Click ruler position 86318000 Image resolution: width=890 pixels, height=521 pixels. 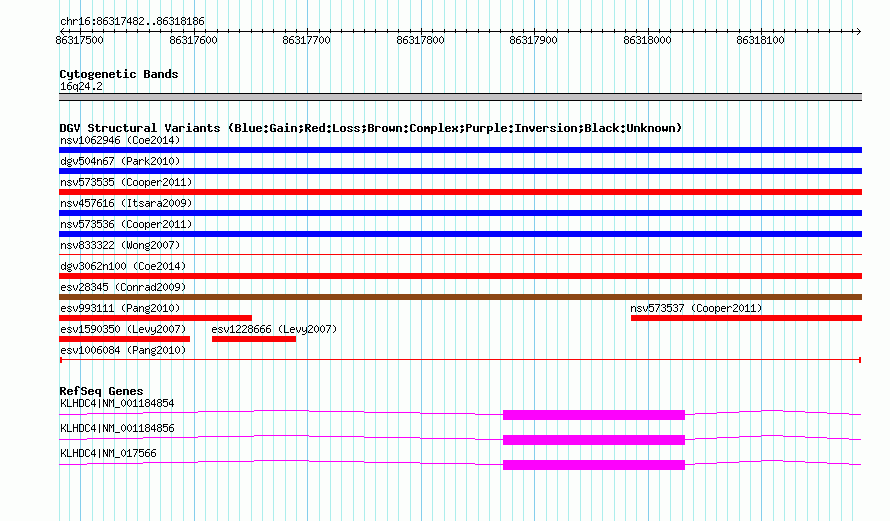648,40
